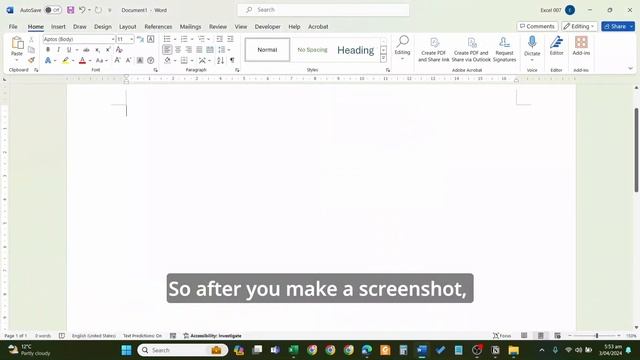640x360 pixels.
Task: Expand the Font Color dropdown arrow
Action: 90,61
